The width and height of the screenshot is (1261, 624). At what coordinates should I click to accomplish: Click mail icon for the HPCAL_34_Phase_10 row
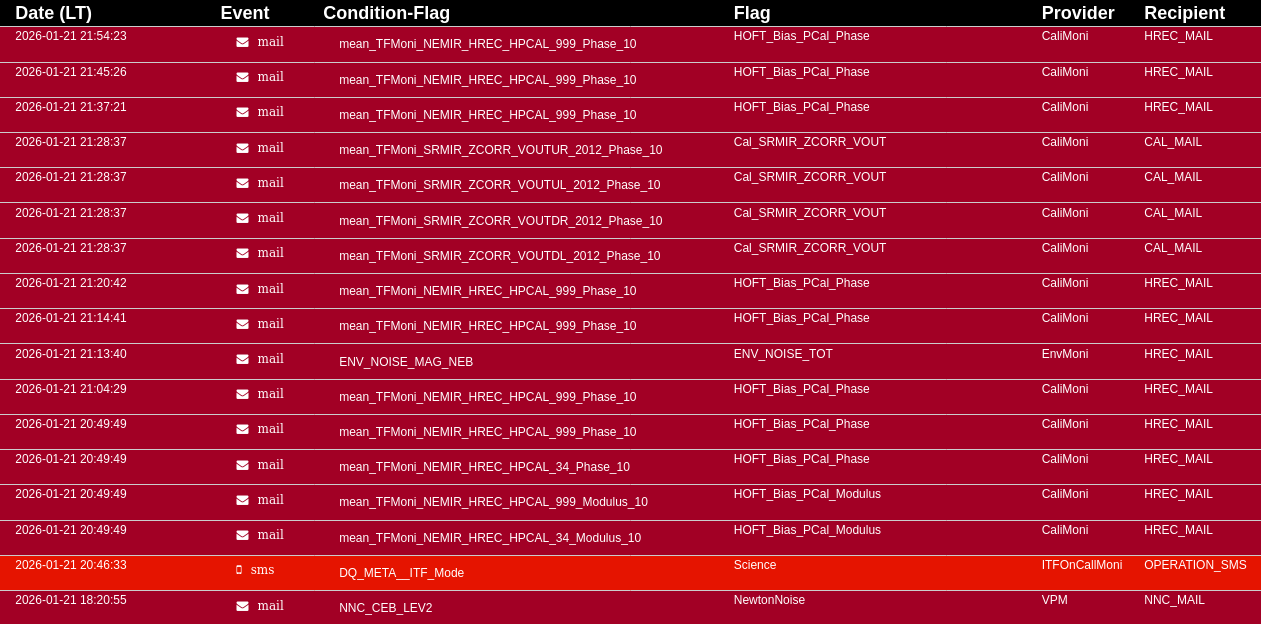pyautogui.click(x=242, y=465)
